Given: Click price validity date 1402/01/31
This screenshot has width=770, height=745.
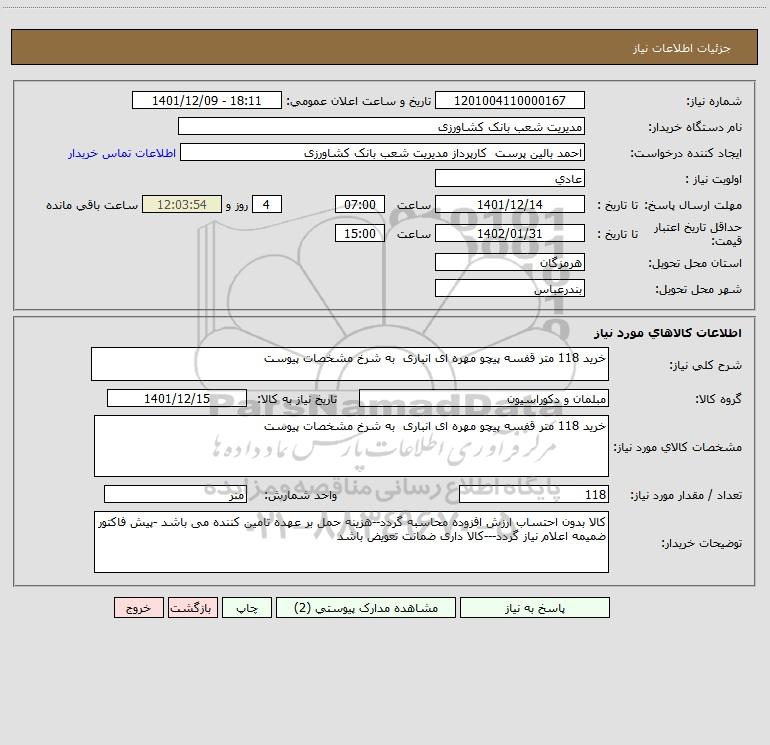Looking at the screenshot, I should click(x=510, y=233).
